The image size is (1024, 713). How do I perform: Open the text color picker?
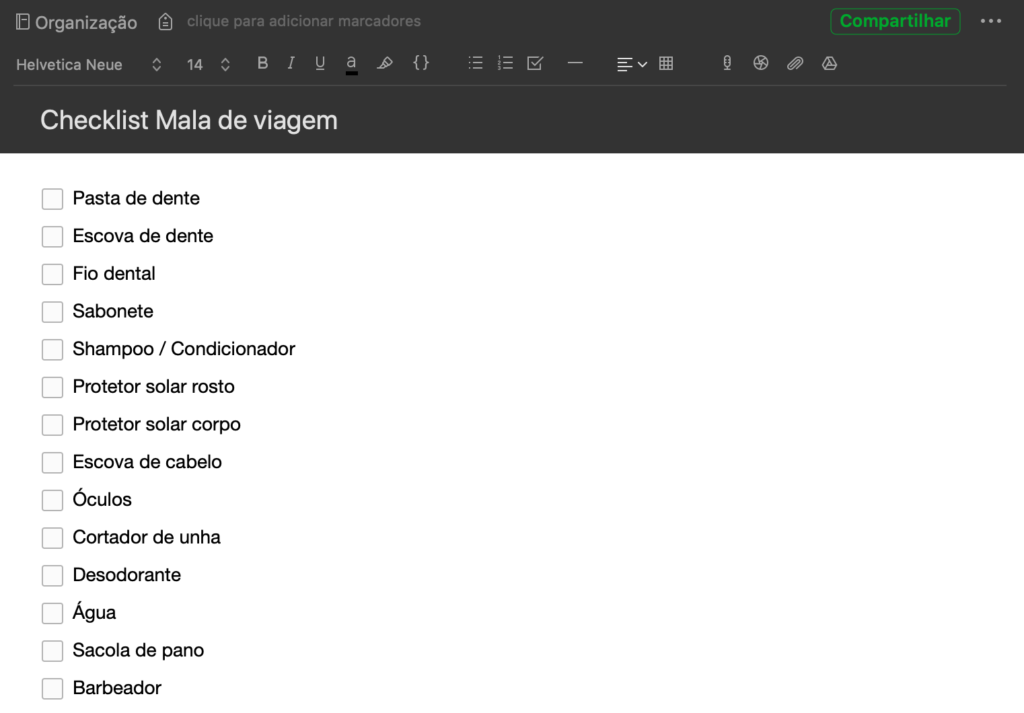(351, 64)
